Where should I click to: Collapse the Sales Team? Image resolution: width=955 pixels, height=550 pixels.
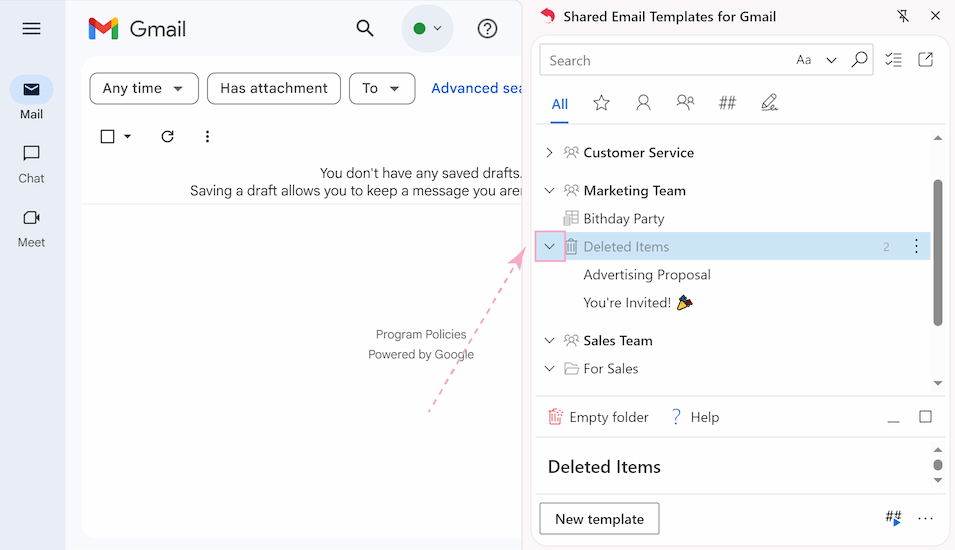point(549,340)
